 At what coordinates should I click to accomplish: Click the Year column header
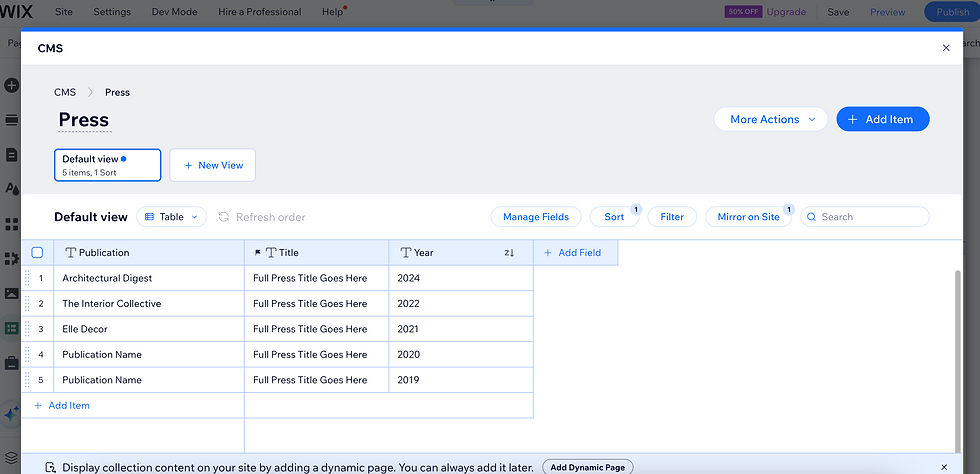pyautogui.click(x=461, y=253)
